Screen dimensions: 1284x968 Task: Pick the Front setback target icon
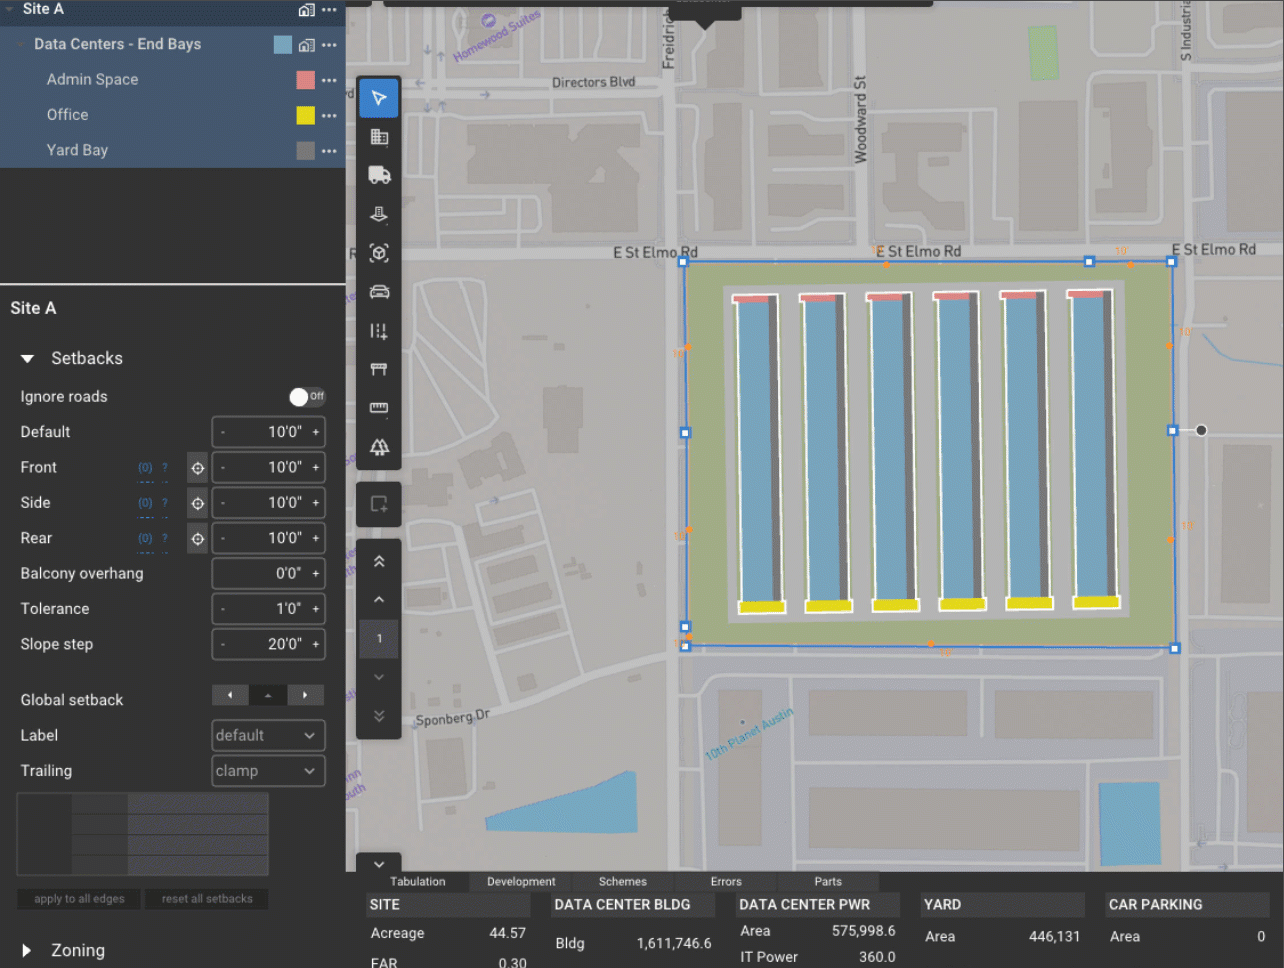[198, 468]
